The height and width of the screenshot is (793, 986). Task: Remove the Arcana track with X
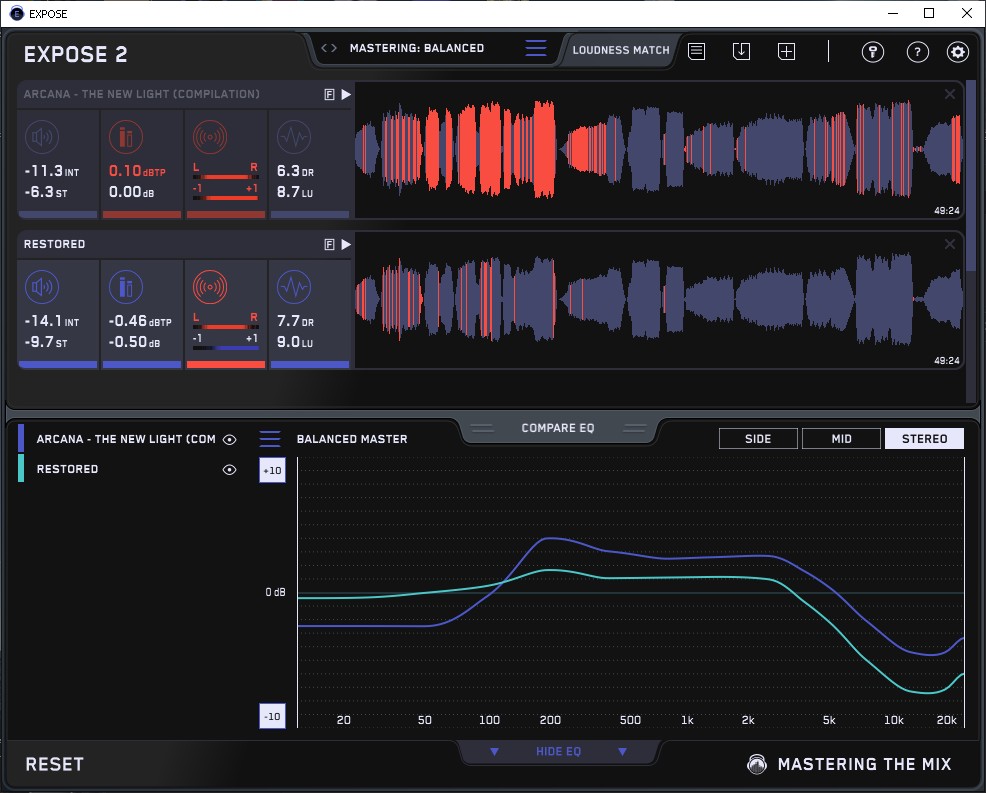(950, 94)
